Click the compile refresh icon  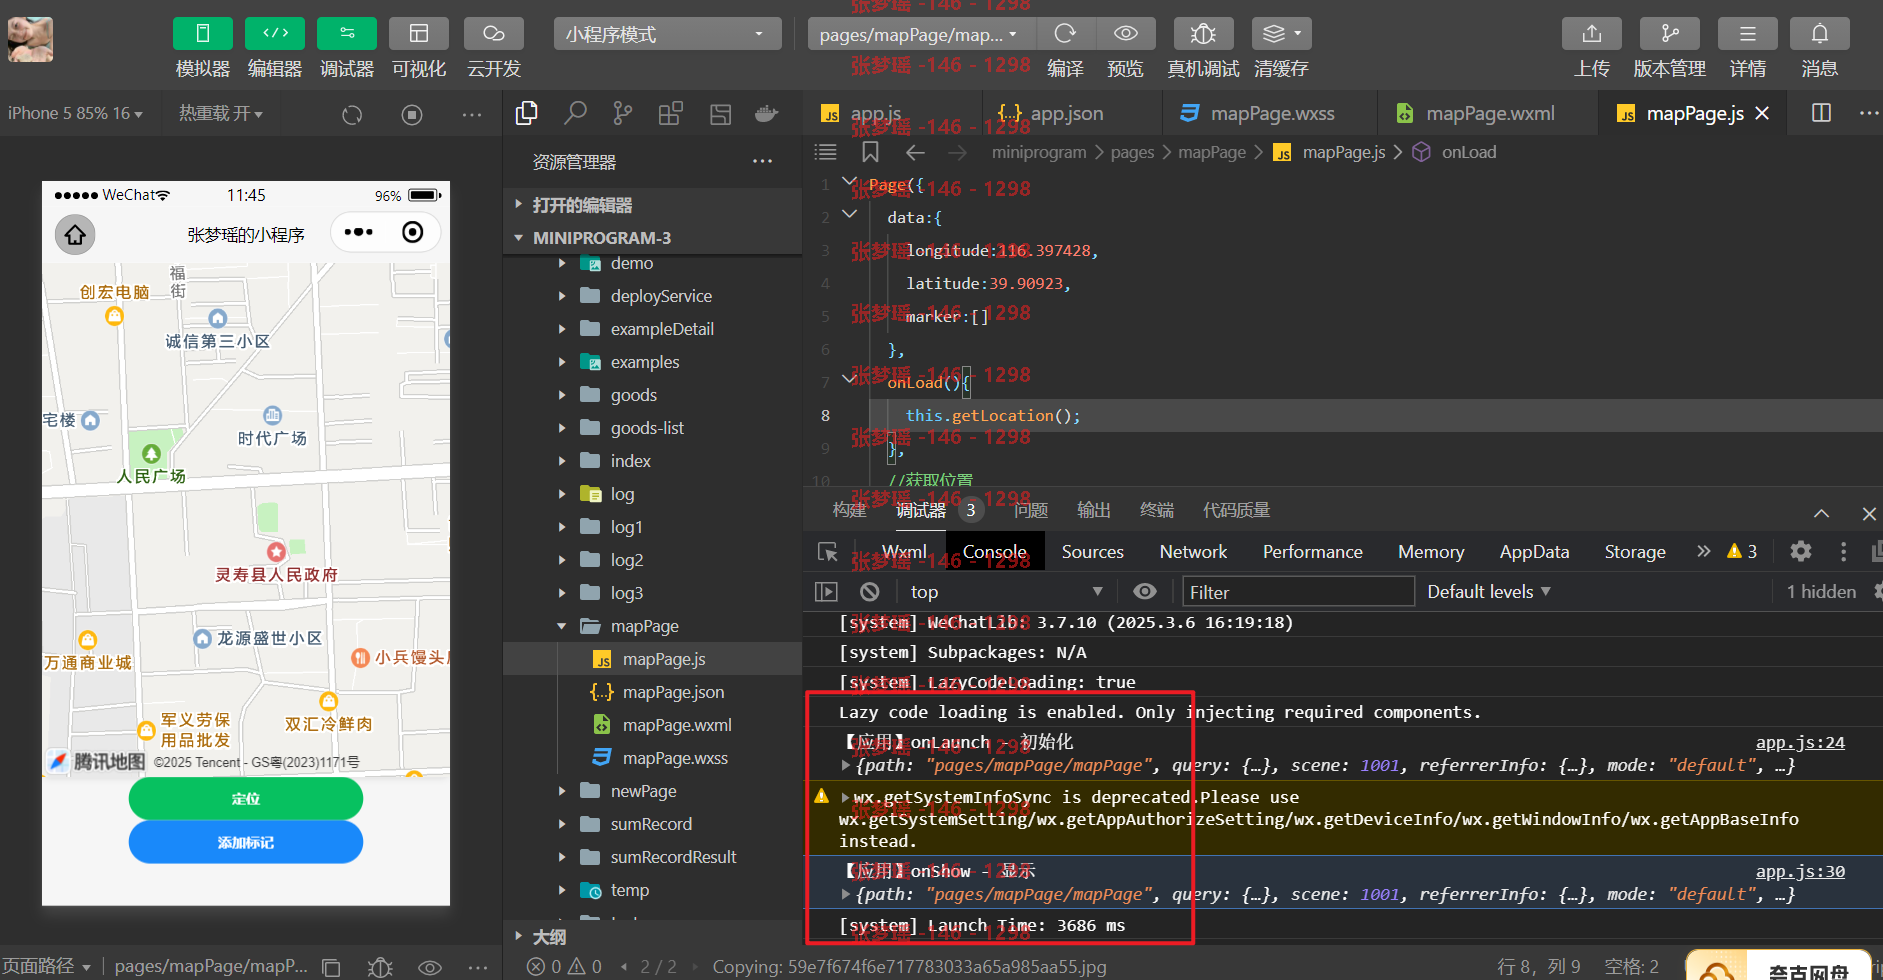[x=1065, y=34]
